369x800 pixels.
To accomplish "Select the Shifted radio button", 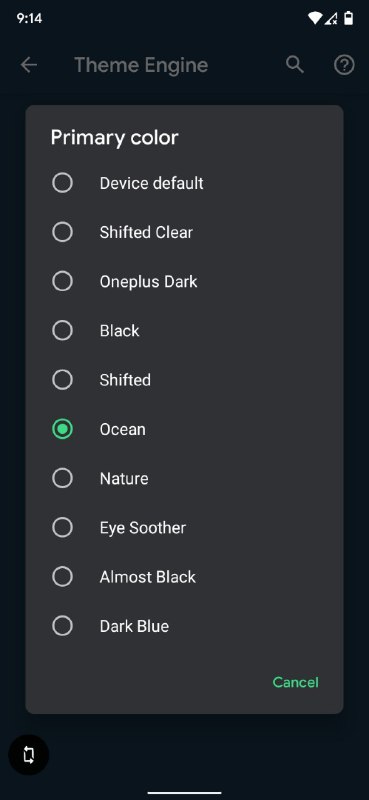I will (62, 380).
